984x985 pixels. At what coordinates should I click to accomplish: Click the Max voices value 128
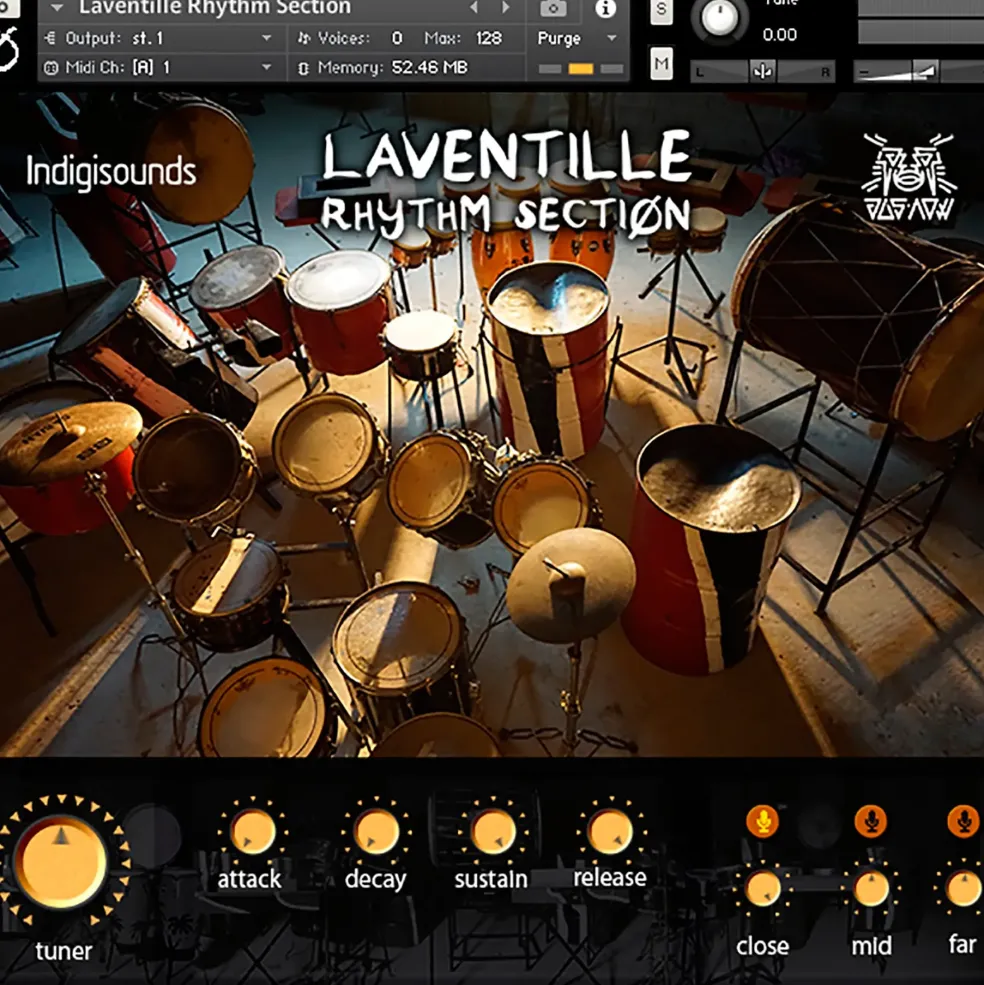[x=488, y=38]
